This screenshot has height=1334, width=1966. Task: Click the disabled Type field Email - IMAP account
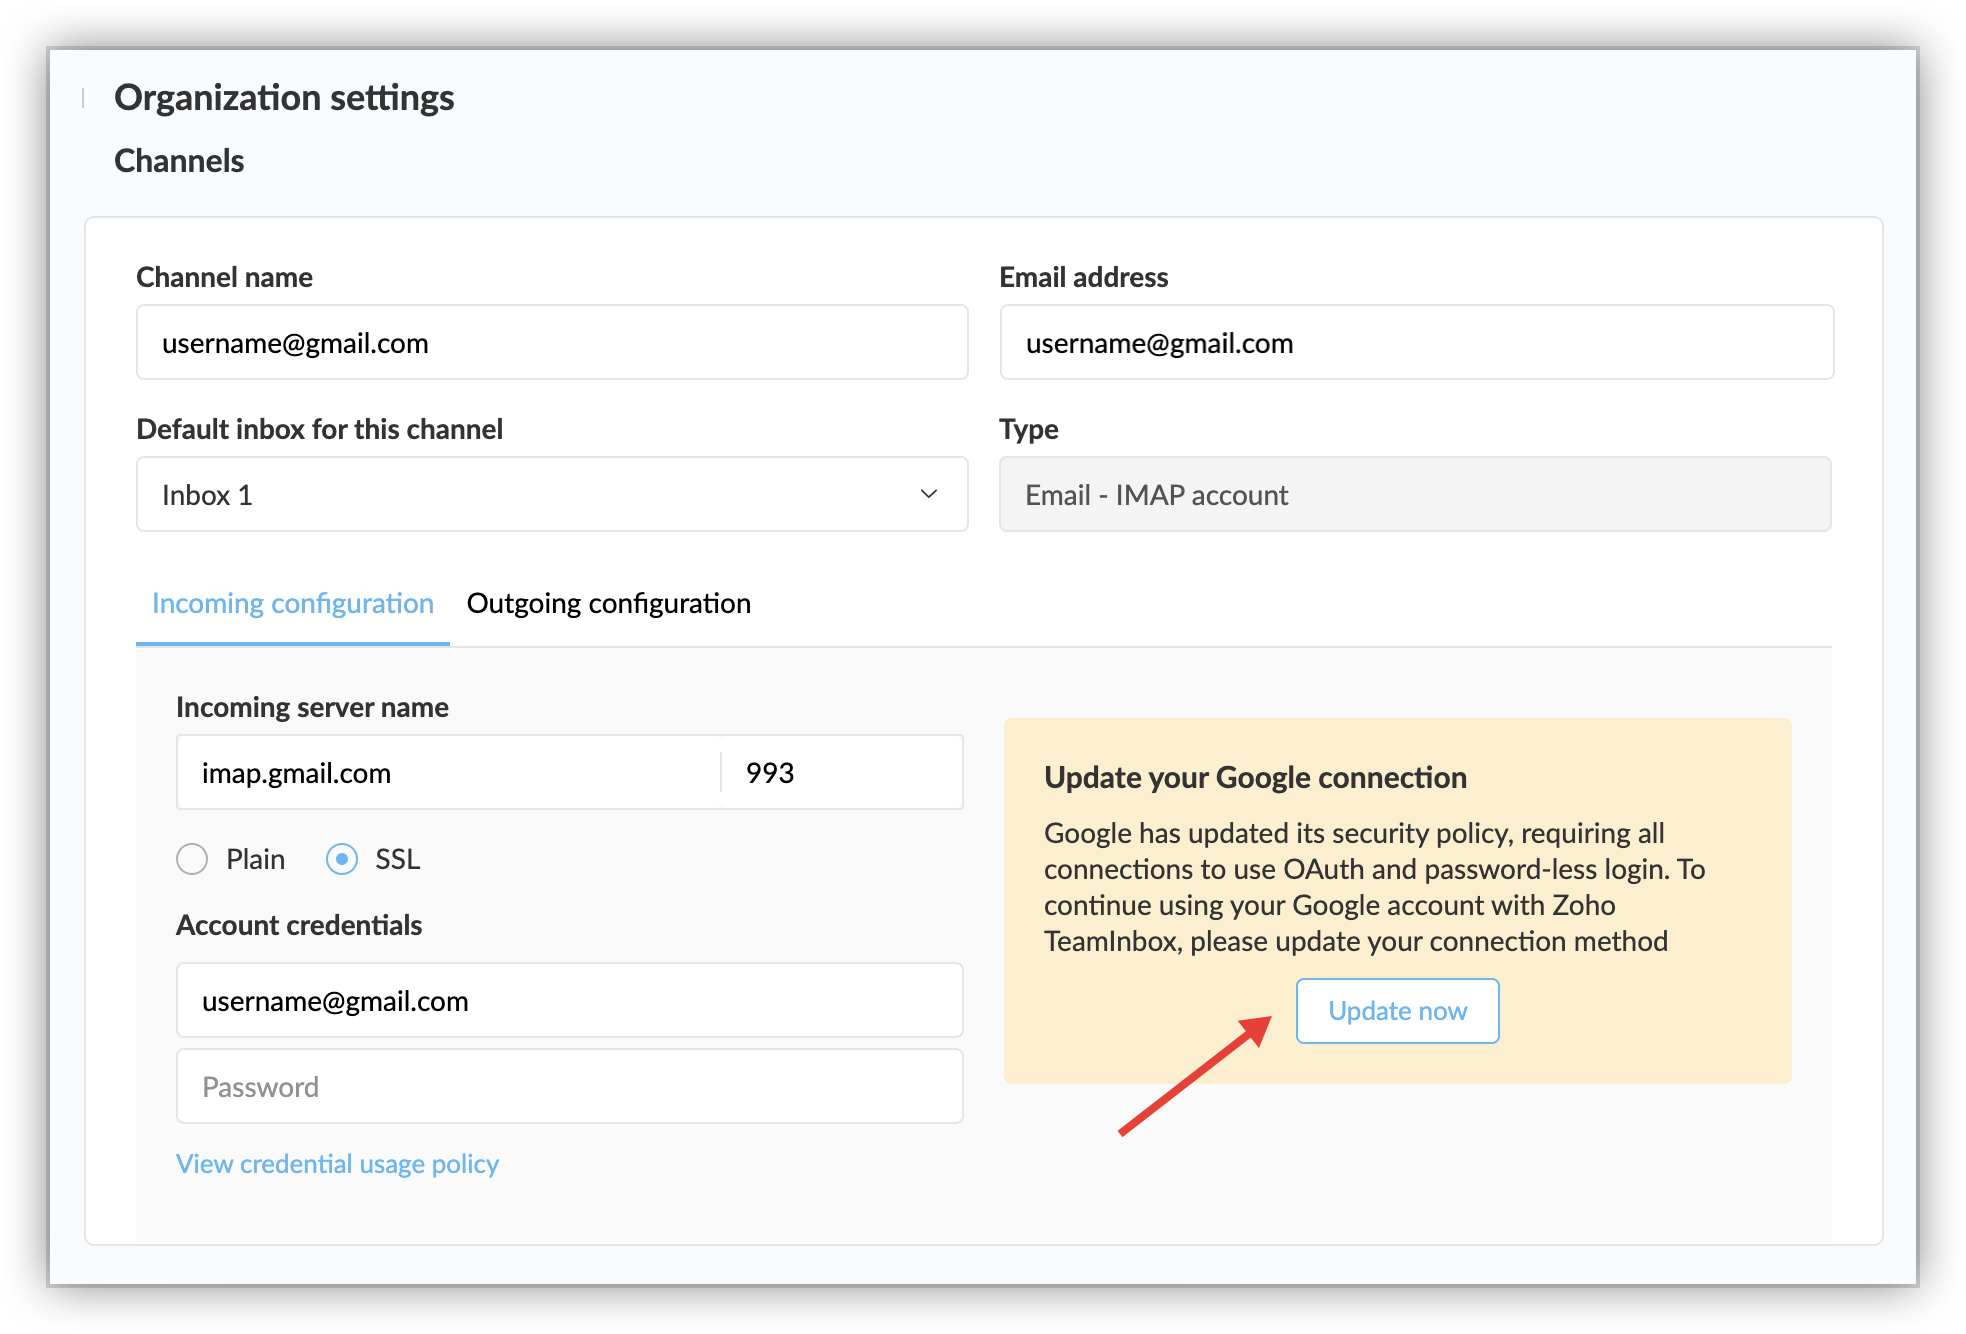point(1414,495)
